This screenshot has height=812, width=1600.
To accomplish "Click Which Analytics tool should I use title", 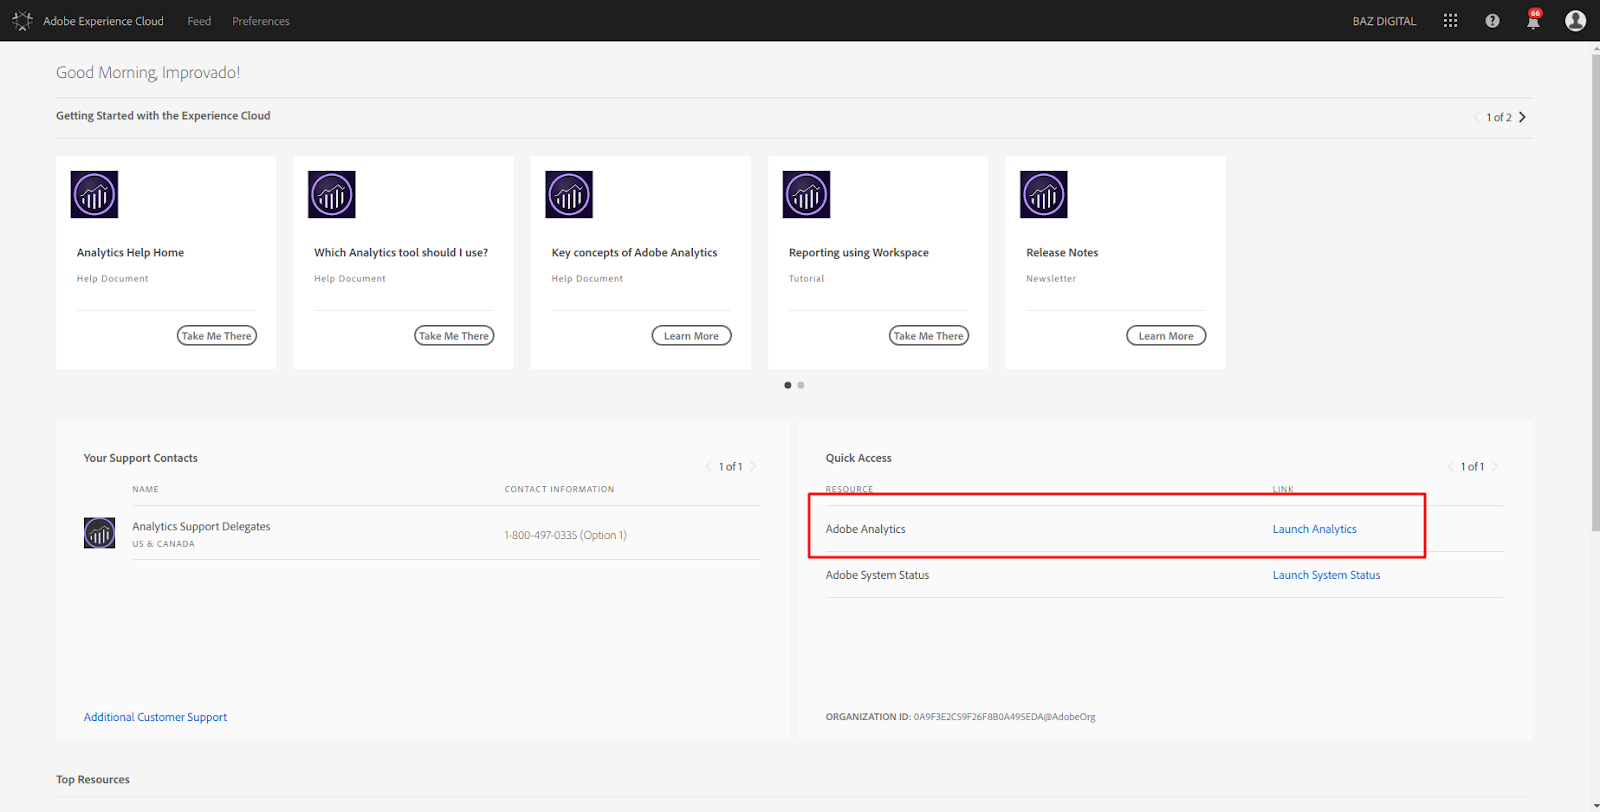I will tap(401, 253).
